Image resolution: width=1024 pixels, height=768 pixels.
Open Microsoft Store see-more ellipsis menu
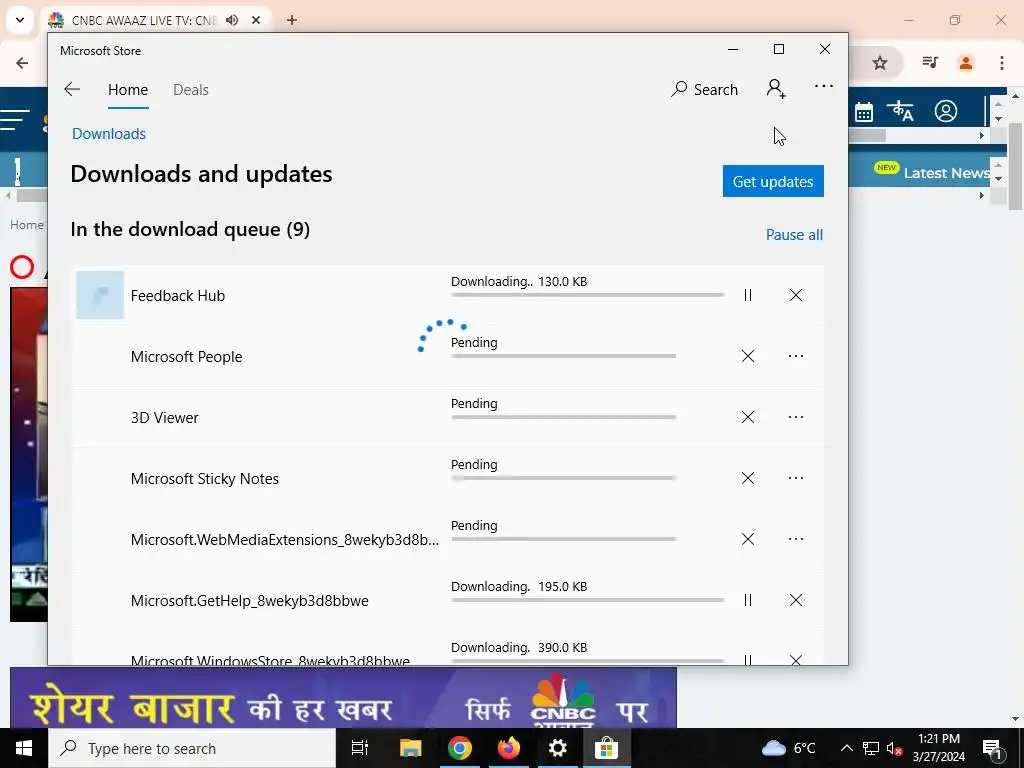click(824, 86)
